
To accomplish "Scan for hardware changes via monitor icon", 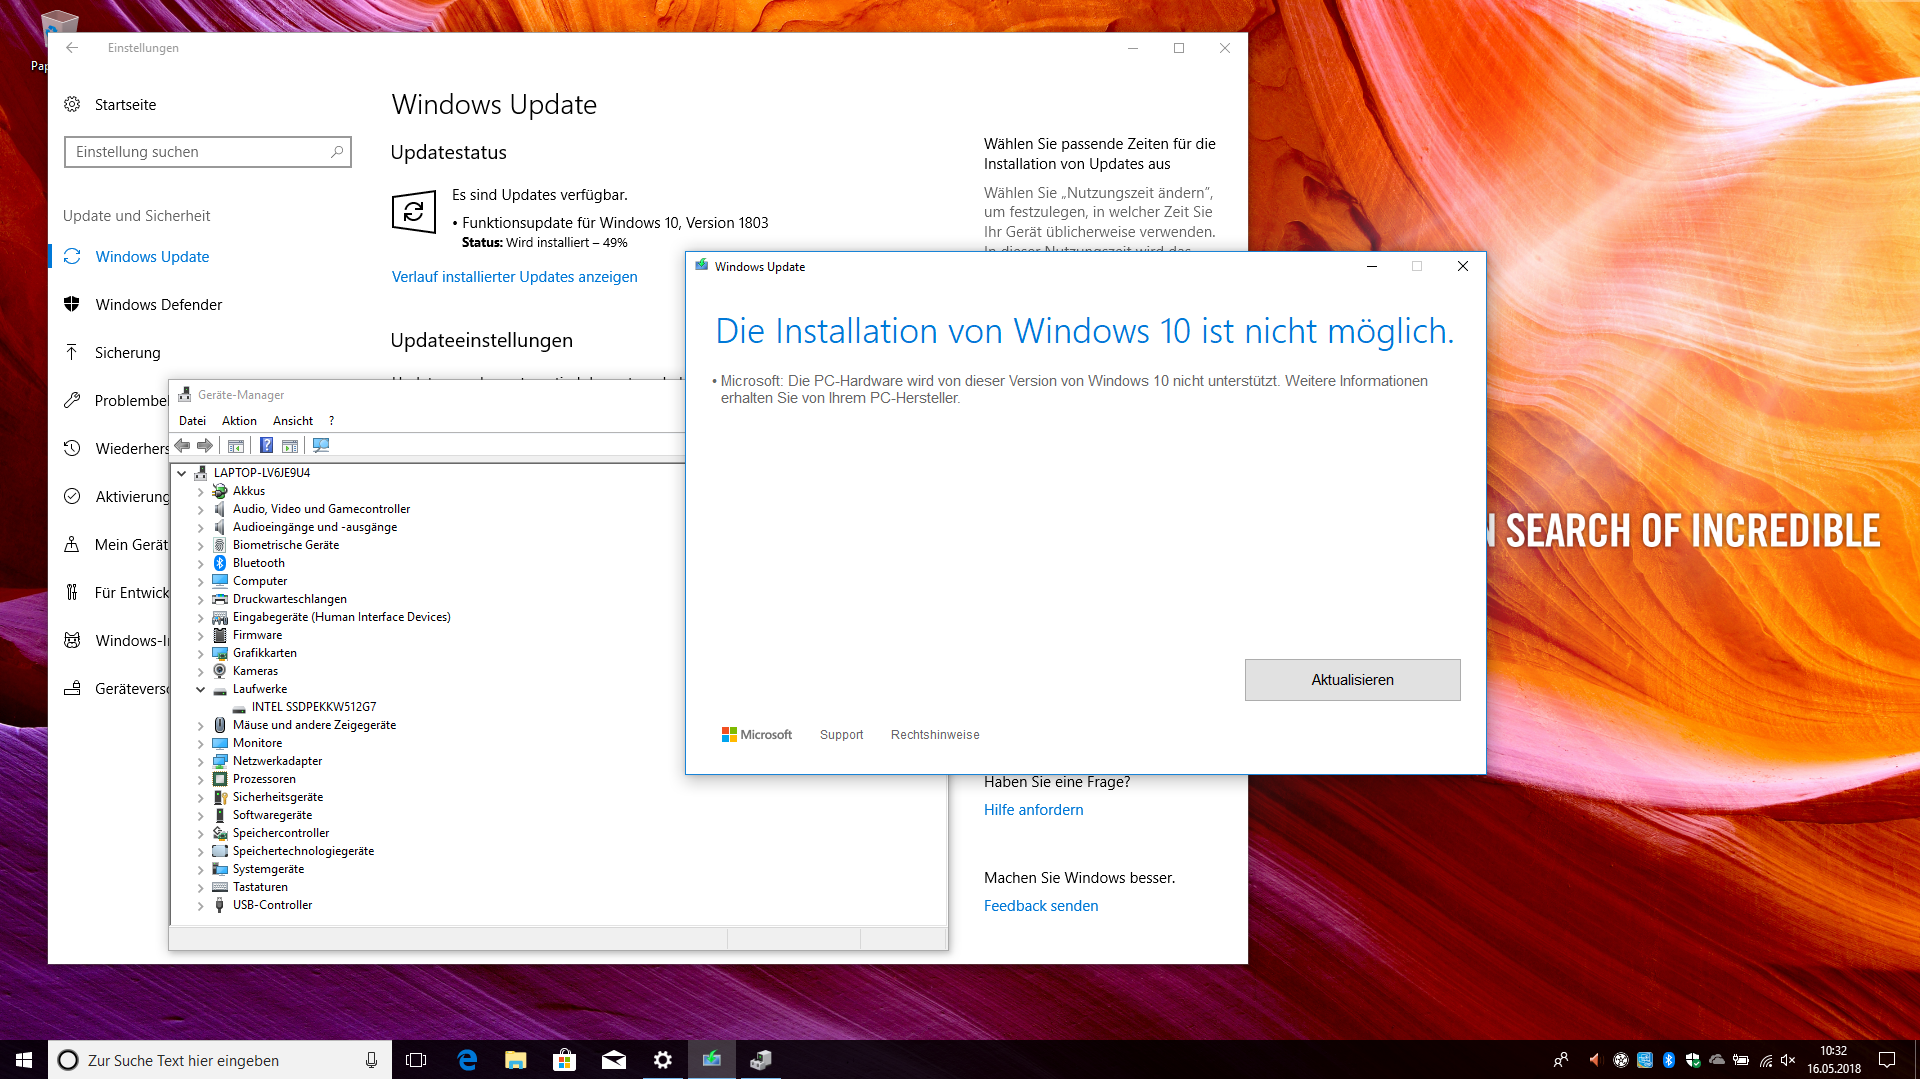I will point(321,446).
